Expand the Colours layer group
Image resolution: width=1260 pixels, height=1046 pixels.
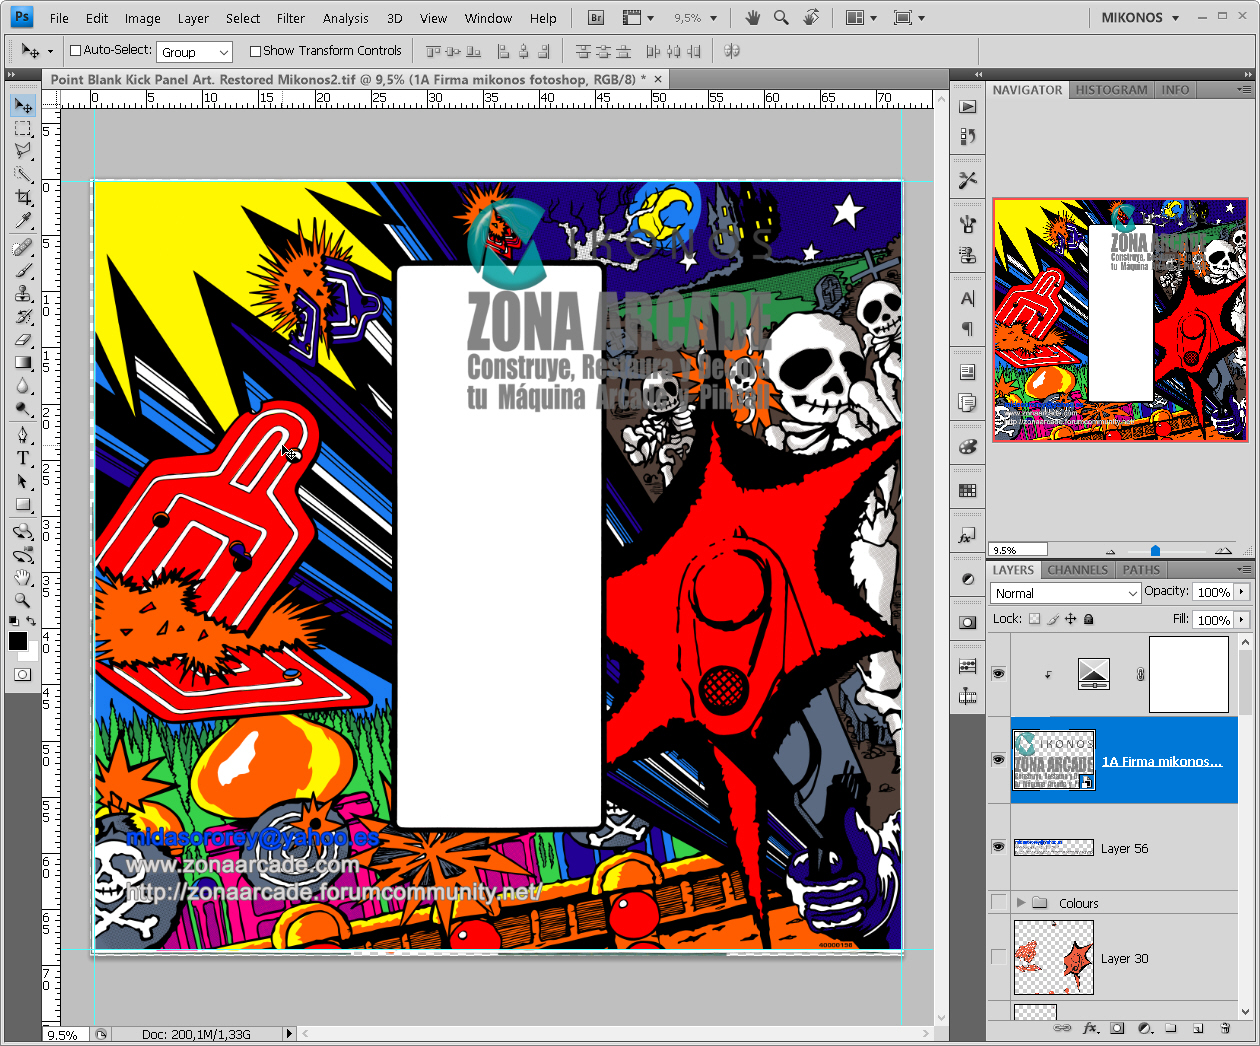(x=1021, y=903)
